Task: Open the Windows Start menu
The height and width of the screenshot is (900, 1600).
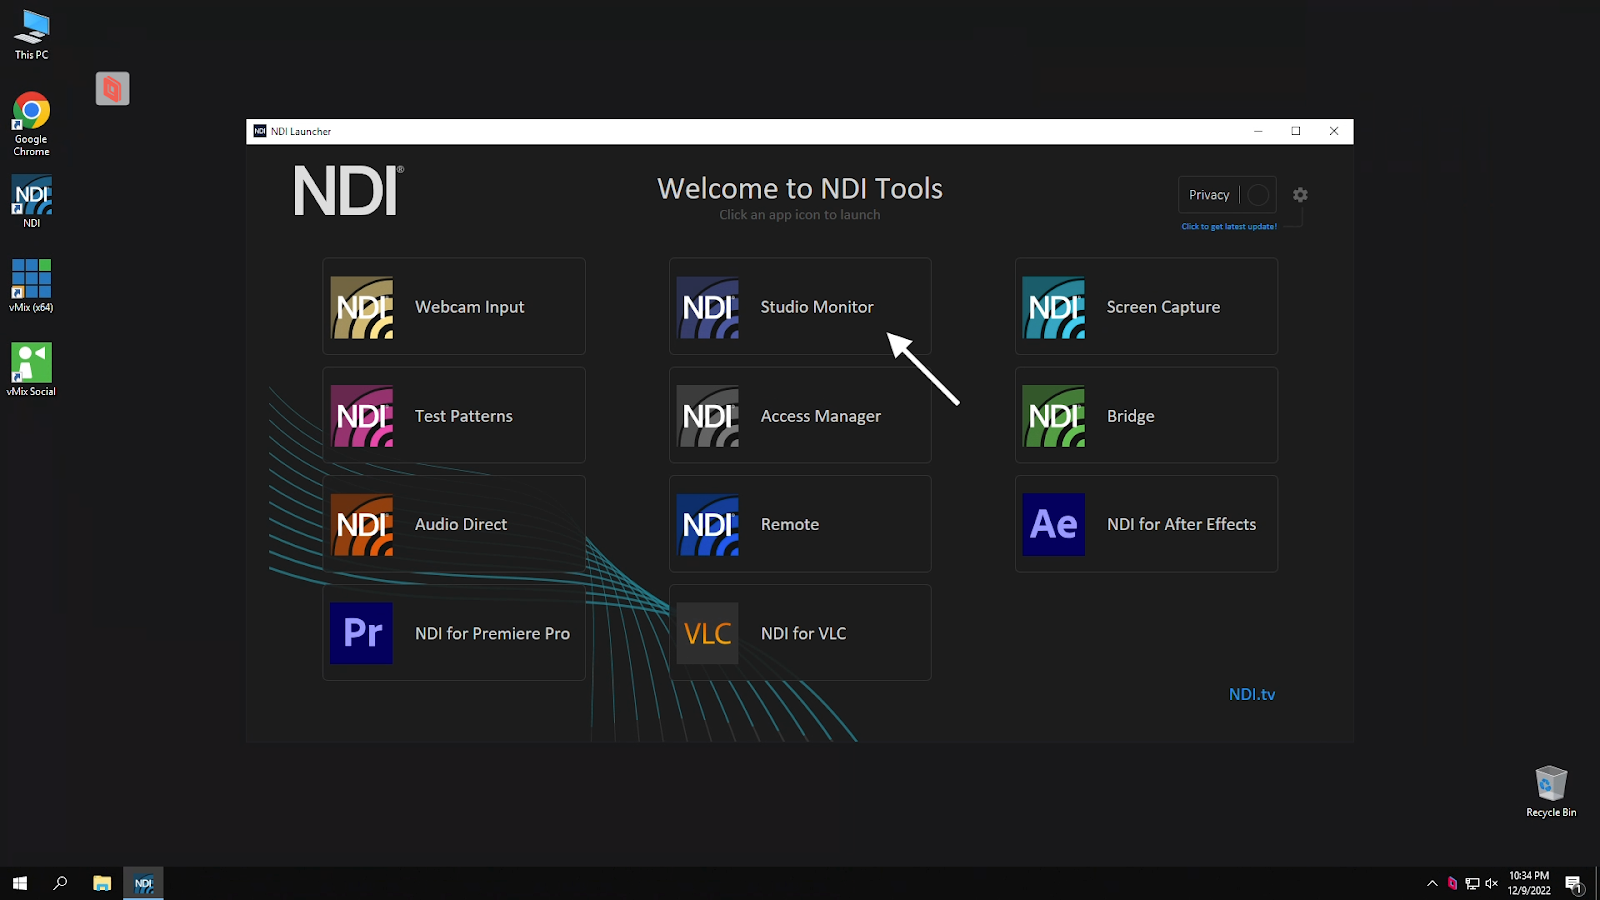Action: (x=19, y=883)
